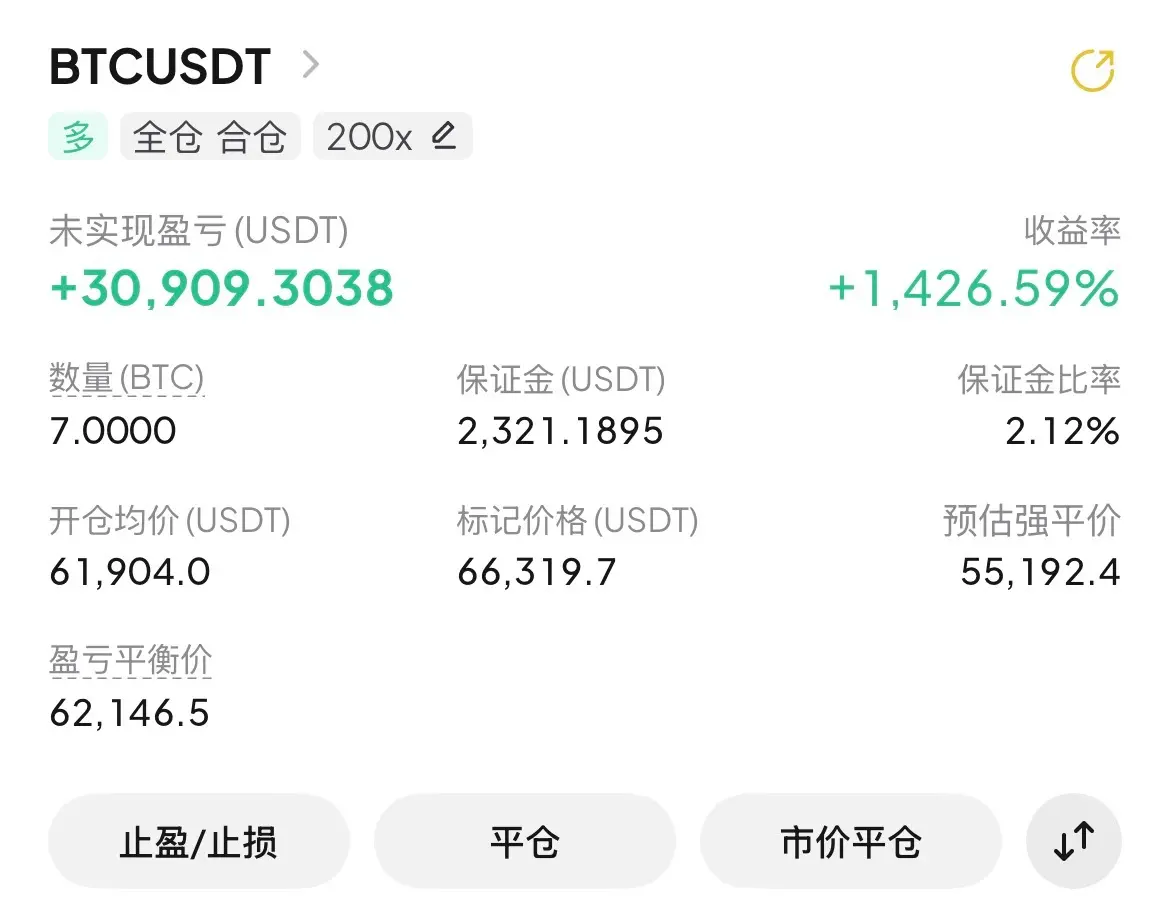Tap the green 多 long tag
Screen dimensions: 1170x909
pyautogui.click(x=78, y=136)
